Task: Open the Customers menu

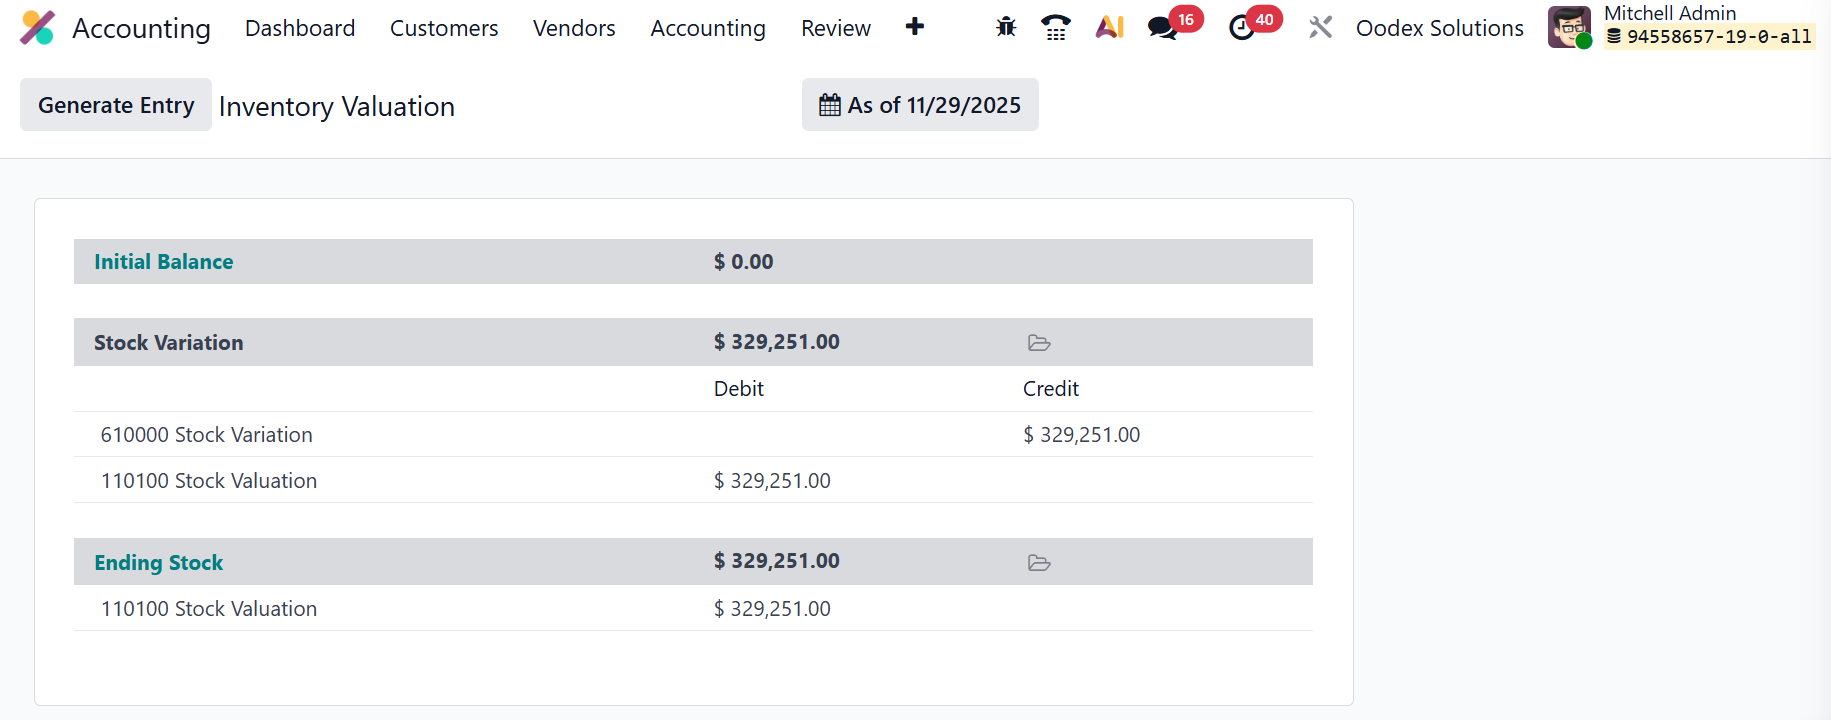Action: (444, 28)
